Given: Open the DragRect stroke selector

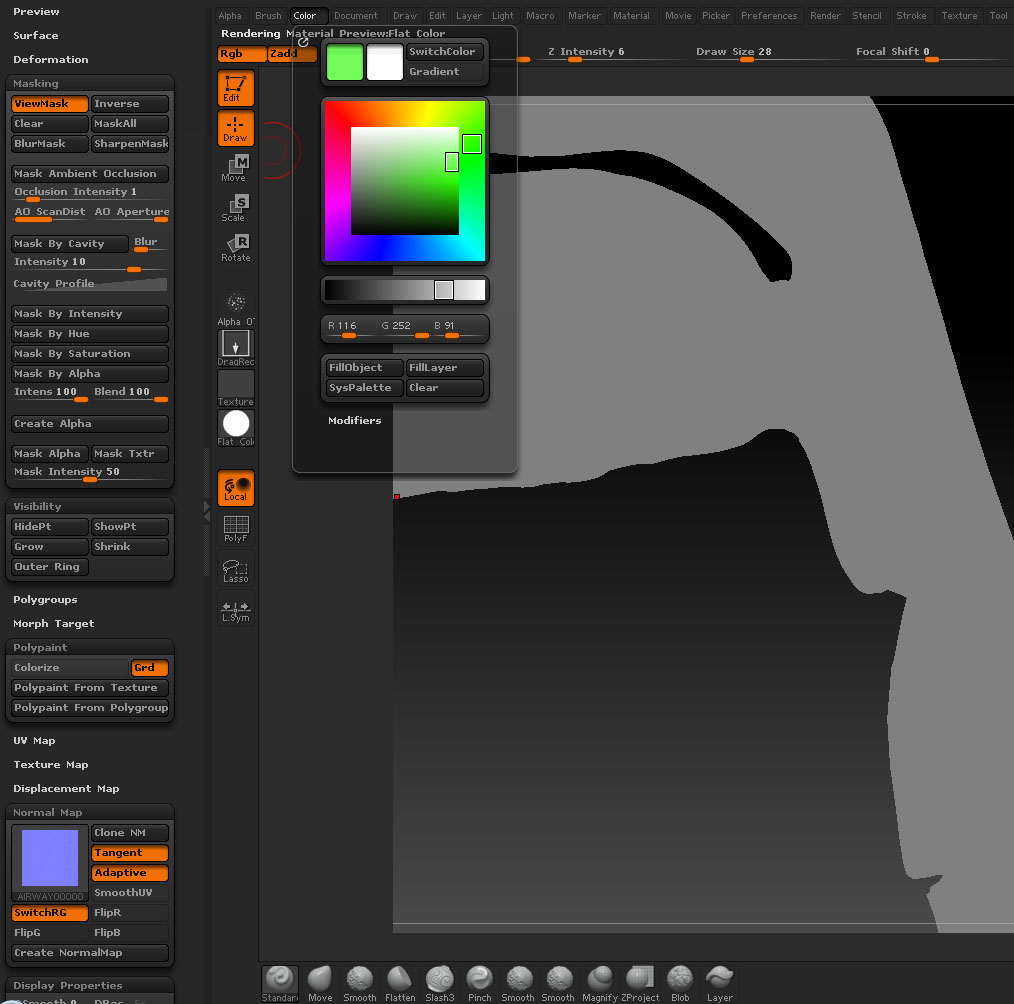Looking at the screenshot, I should coord(235,348).
